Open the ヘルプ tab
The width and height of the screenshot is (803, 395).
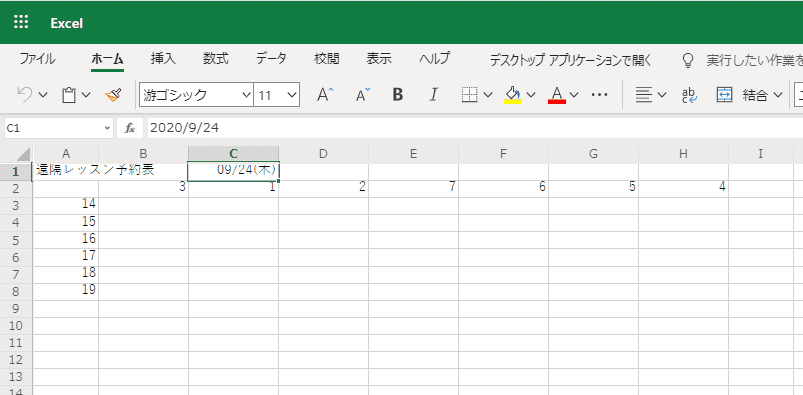click(x=435, y=59)
